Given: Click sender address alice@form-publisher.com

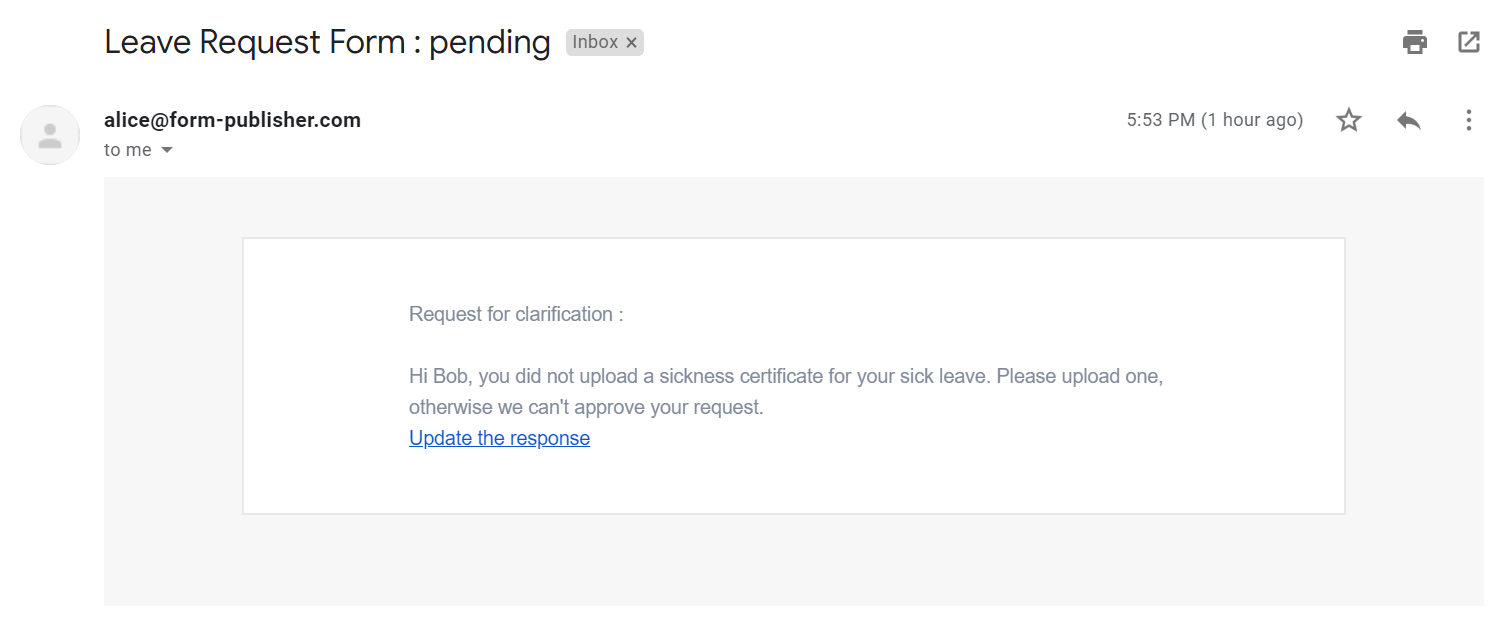Looking at the screenshot, I should point(232,120).
